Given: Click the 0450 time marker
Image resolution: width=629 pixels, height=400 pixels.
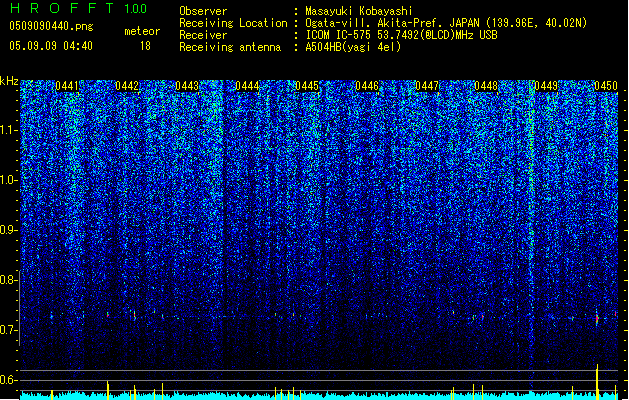Looking at the screenshot, I should [x=606, y=86].
